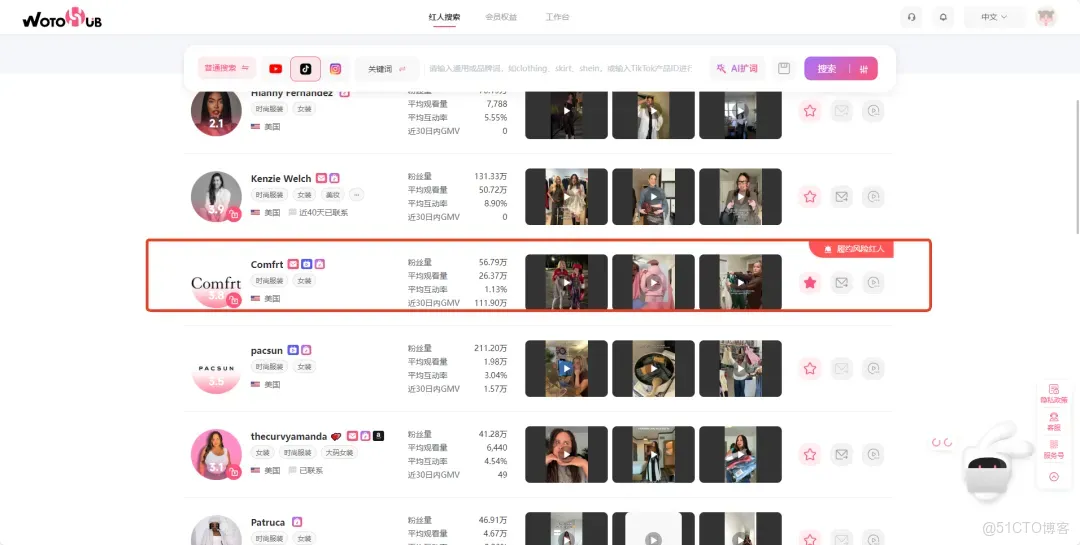Select the YouTube platform icon
This screenshot has width=1080, height=545.
point(276,69)
